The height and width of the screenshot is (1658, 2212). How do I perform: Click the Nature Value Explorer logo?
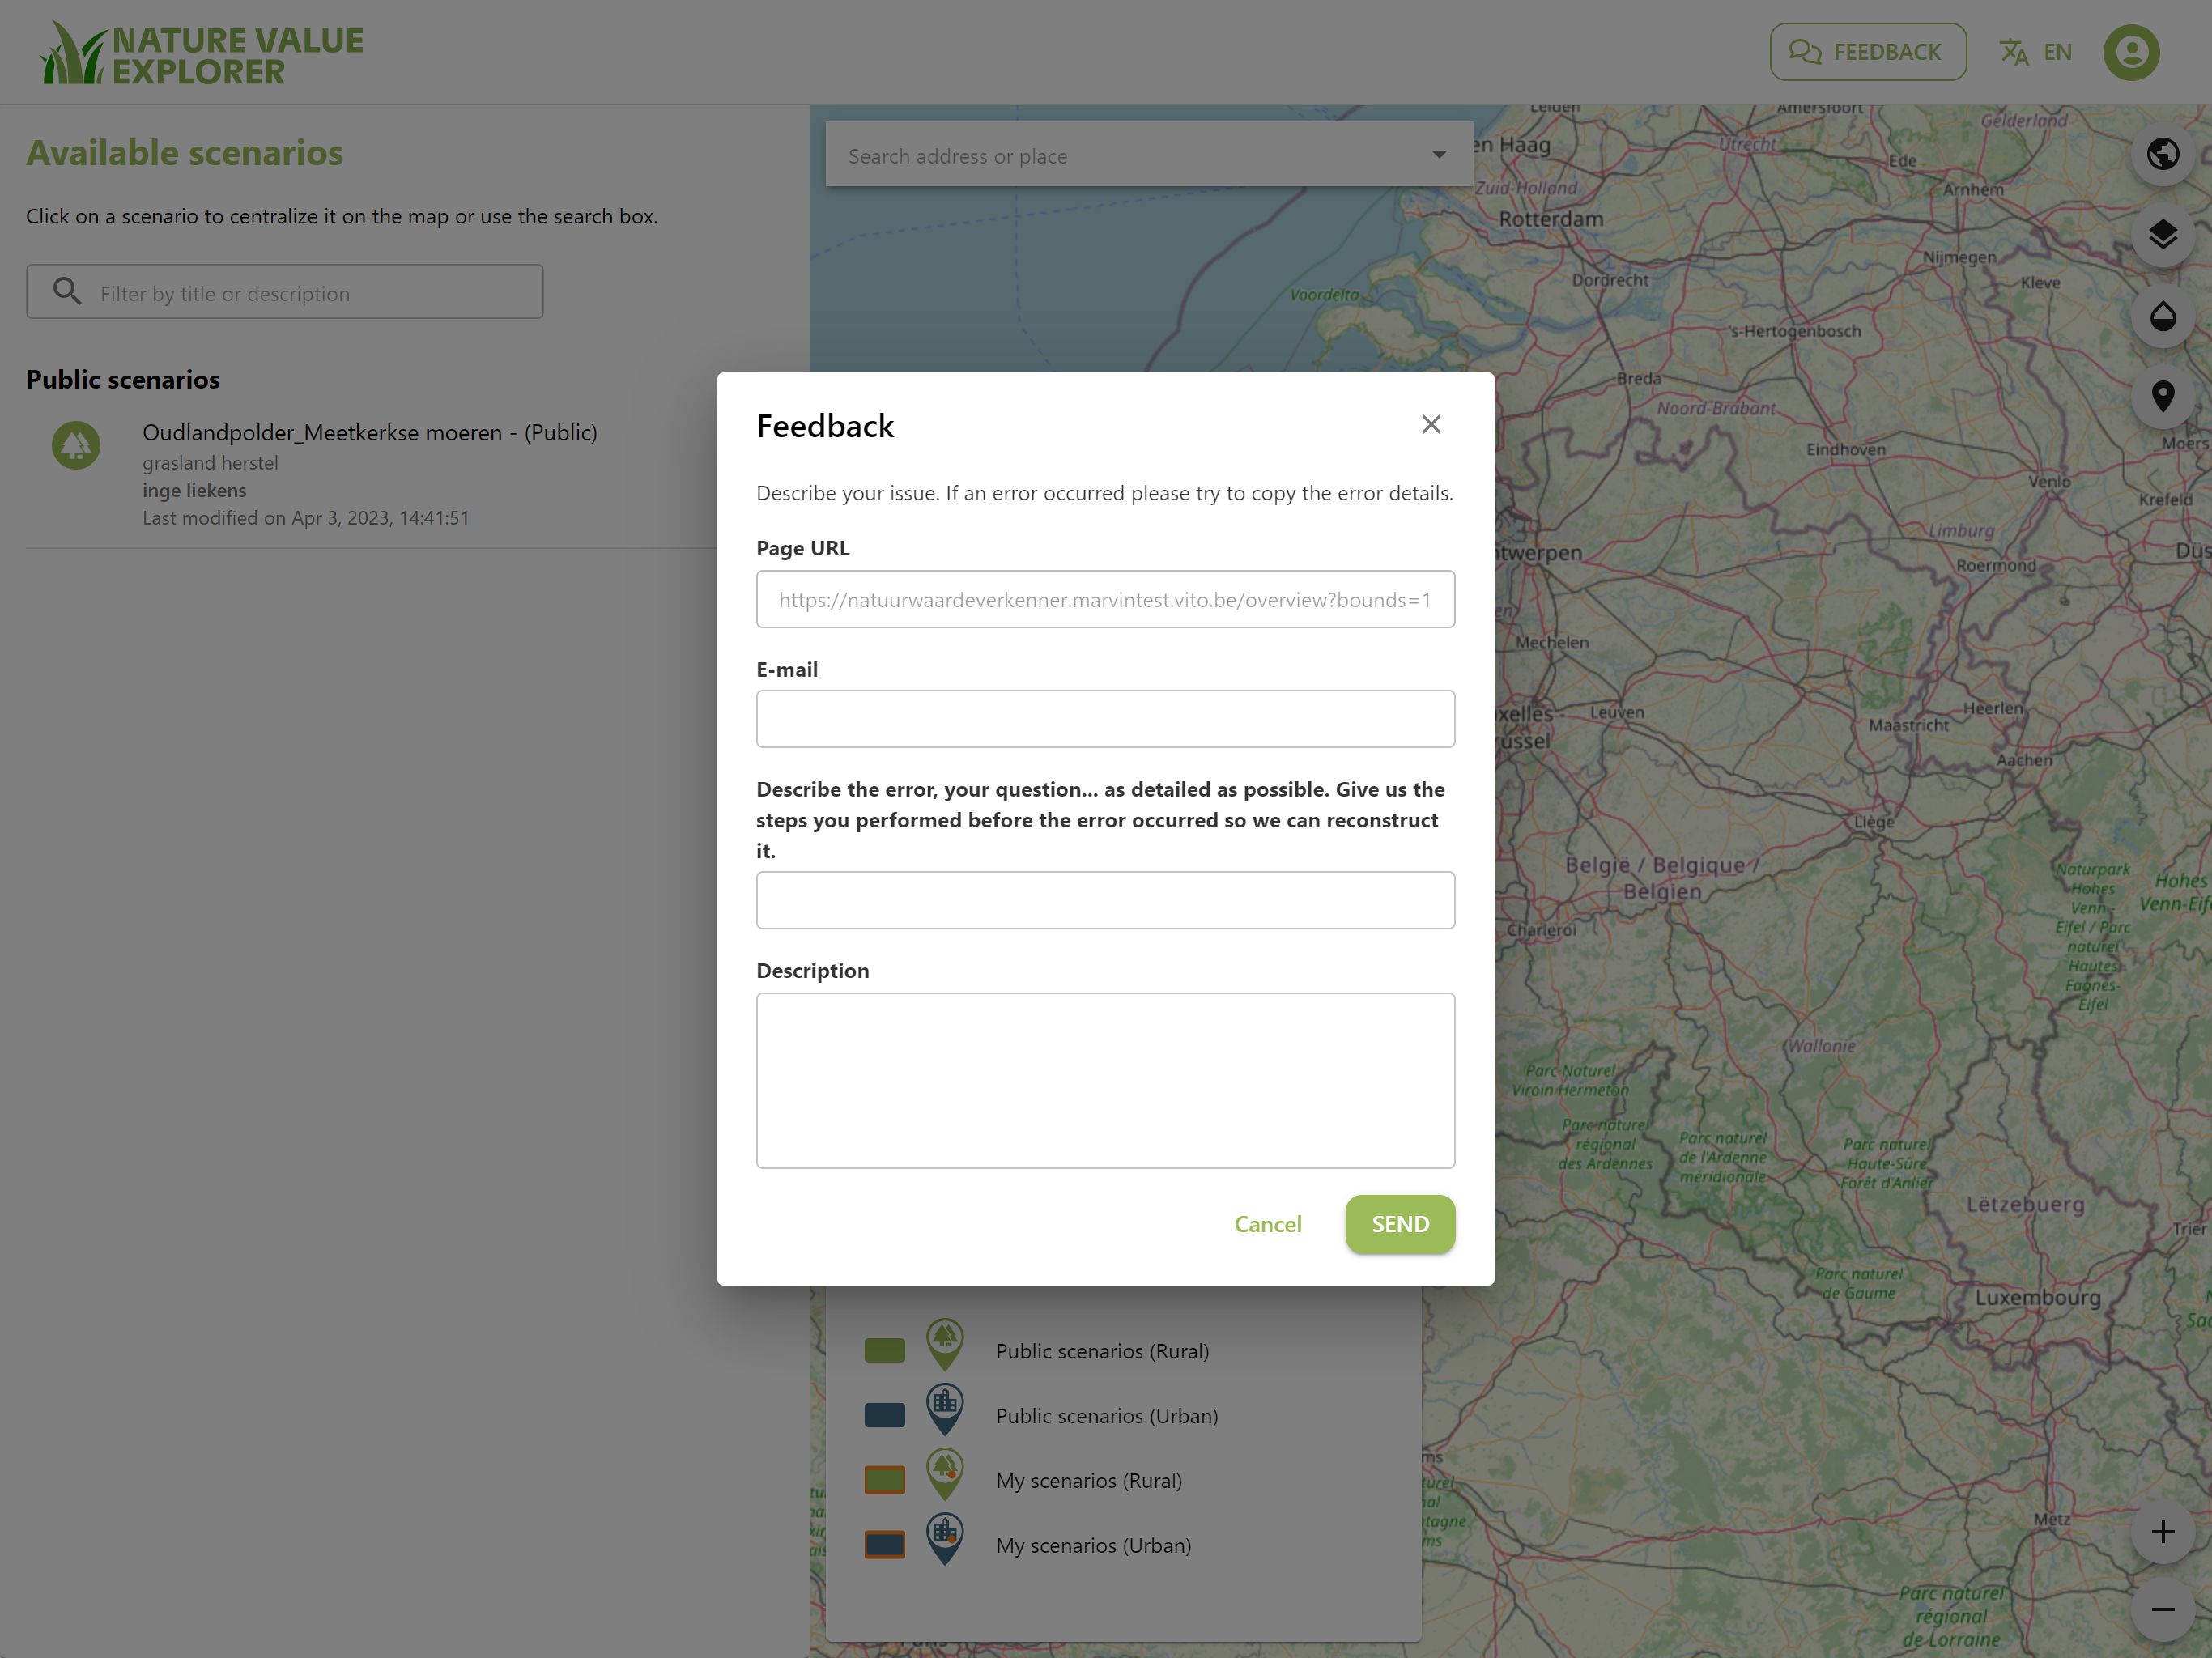[201, 54]
